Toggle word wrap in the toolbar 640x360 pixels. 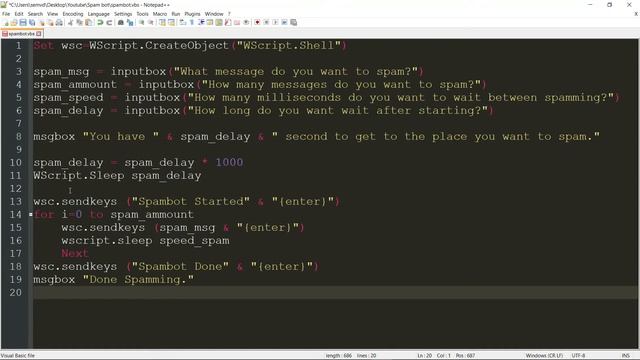coord(182,22)
